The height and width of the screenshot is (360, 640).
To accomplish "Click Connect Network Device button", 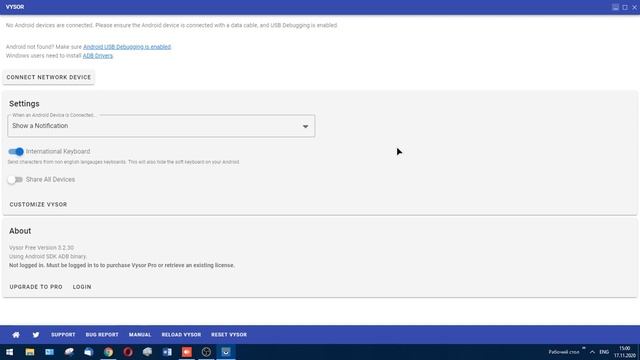I will 49,77.
